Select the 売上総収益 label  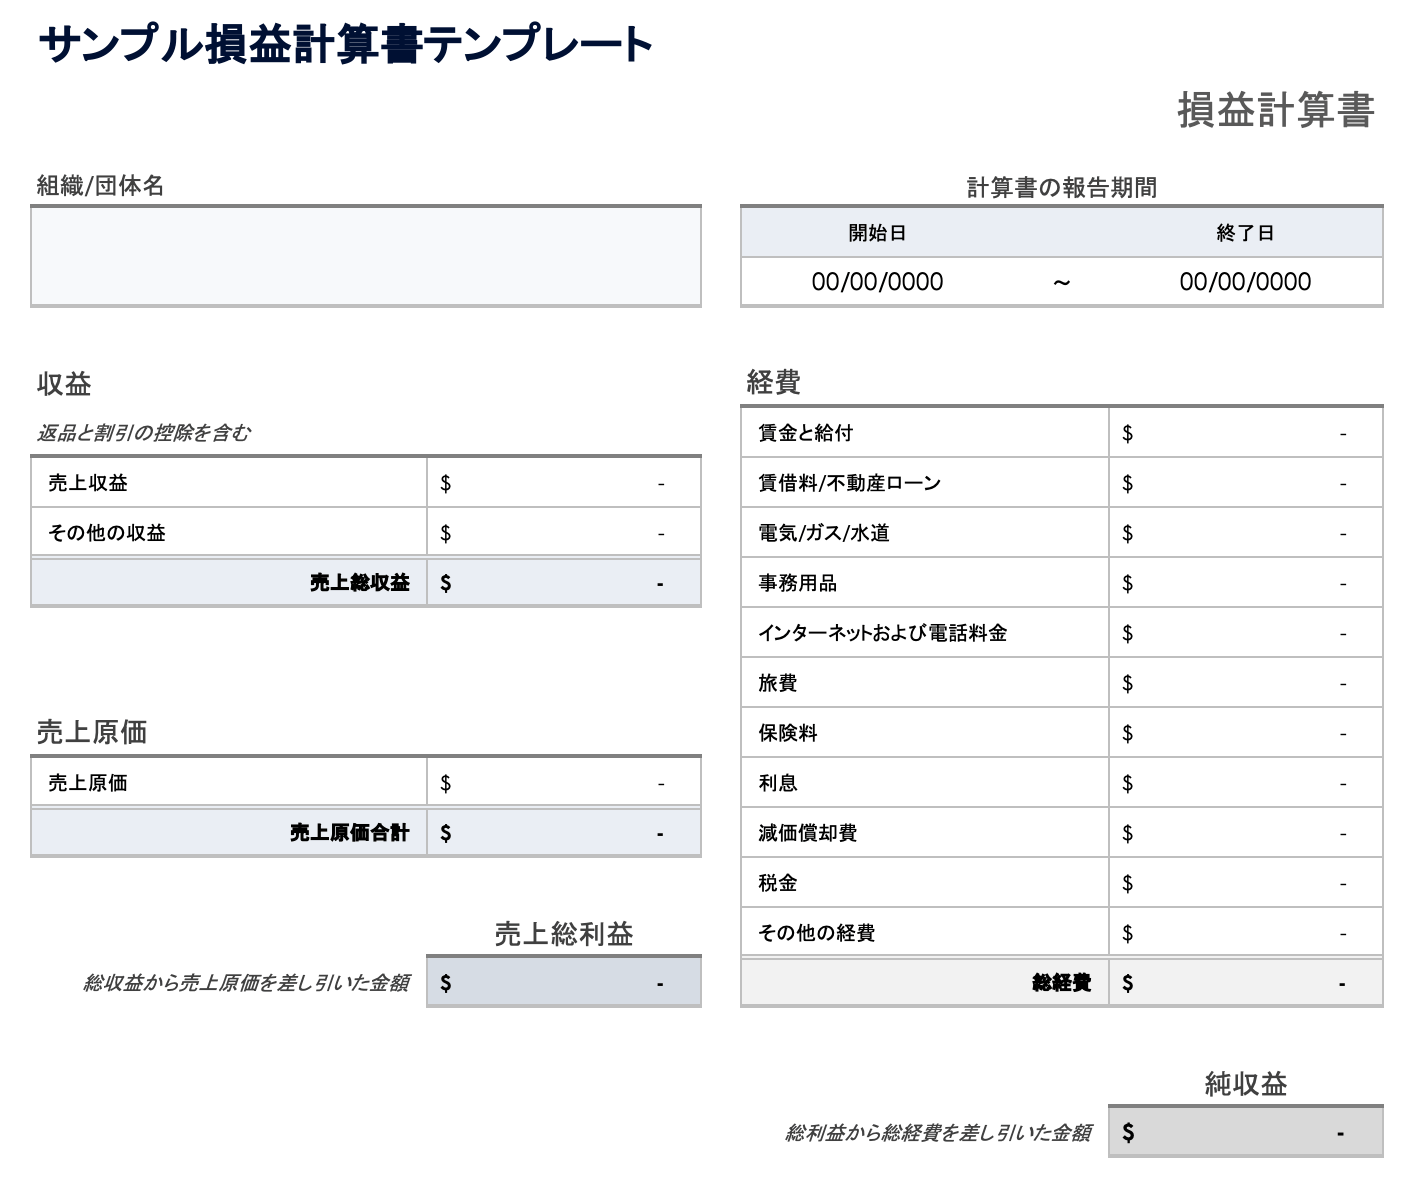(x=360, y=583)
